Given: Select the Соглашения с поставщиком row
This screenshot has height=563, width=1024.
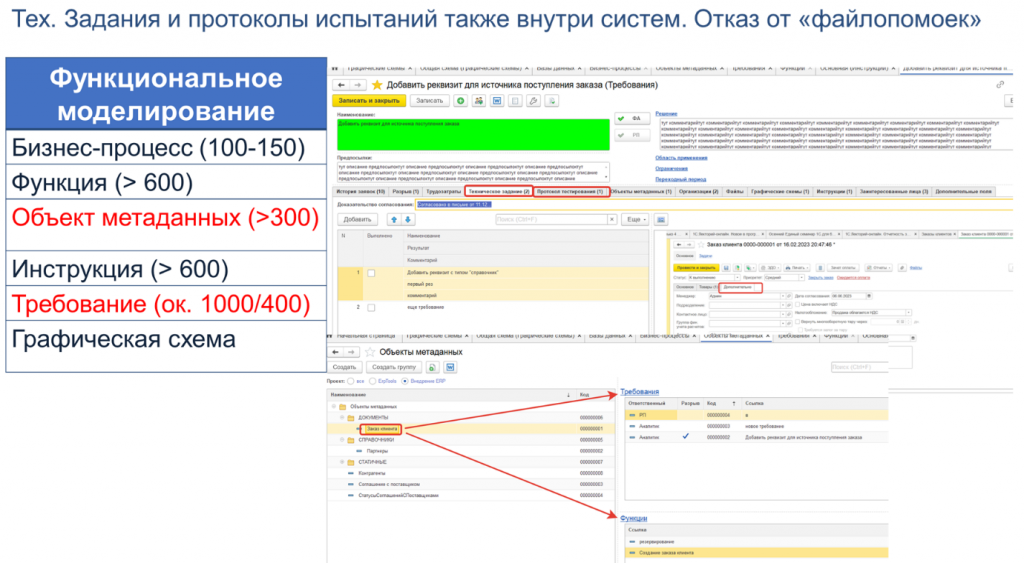Looking at the screenshot, I should pyautogui.click(x=473, y=485).
